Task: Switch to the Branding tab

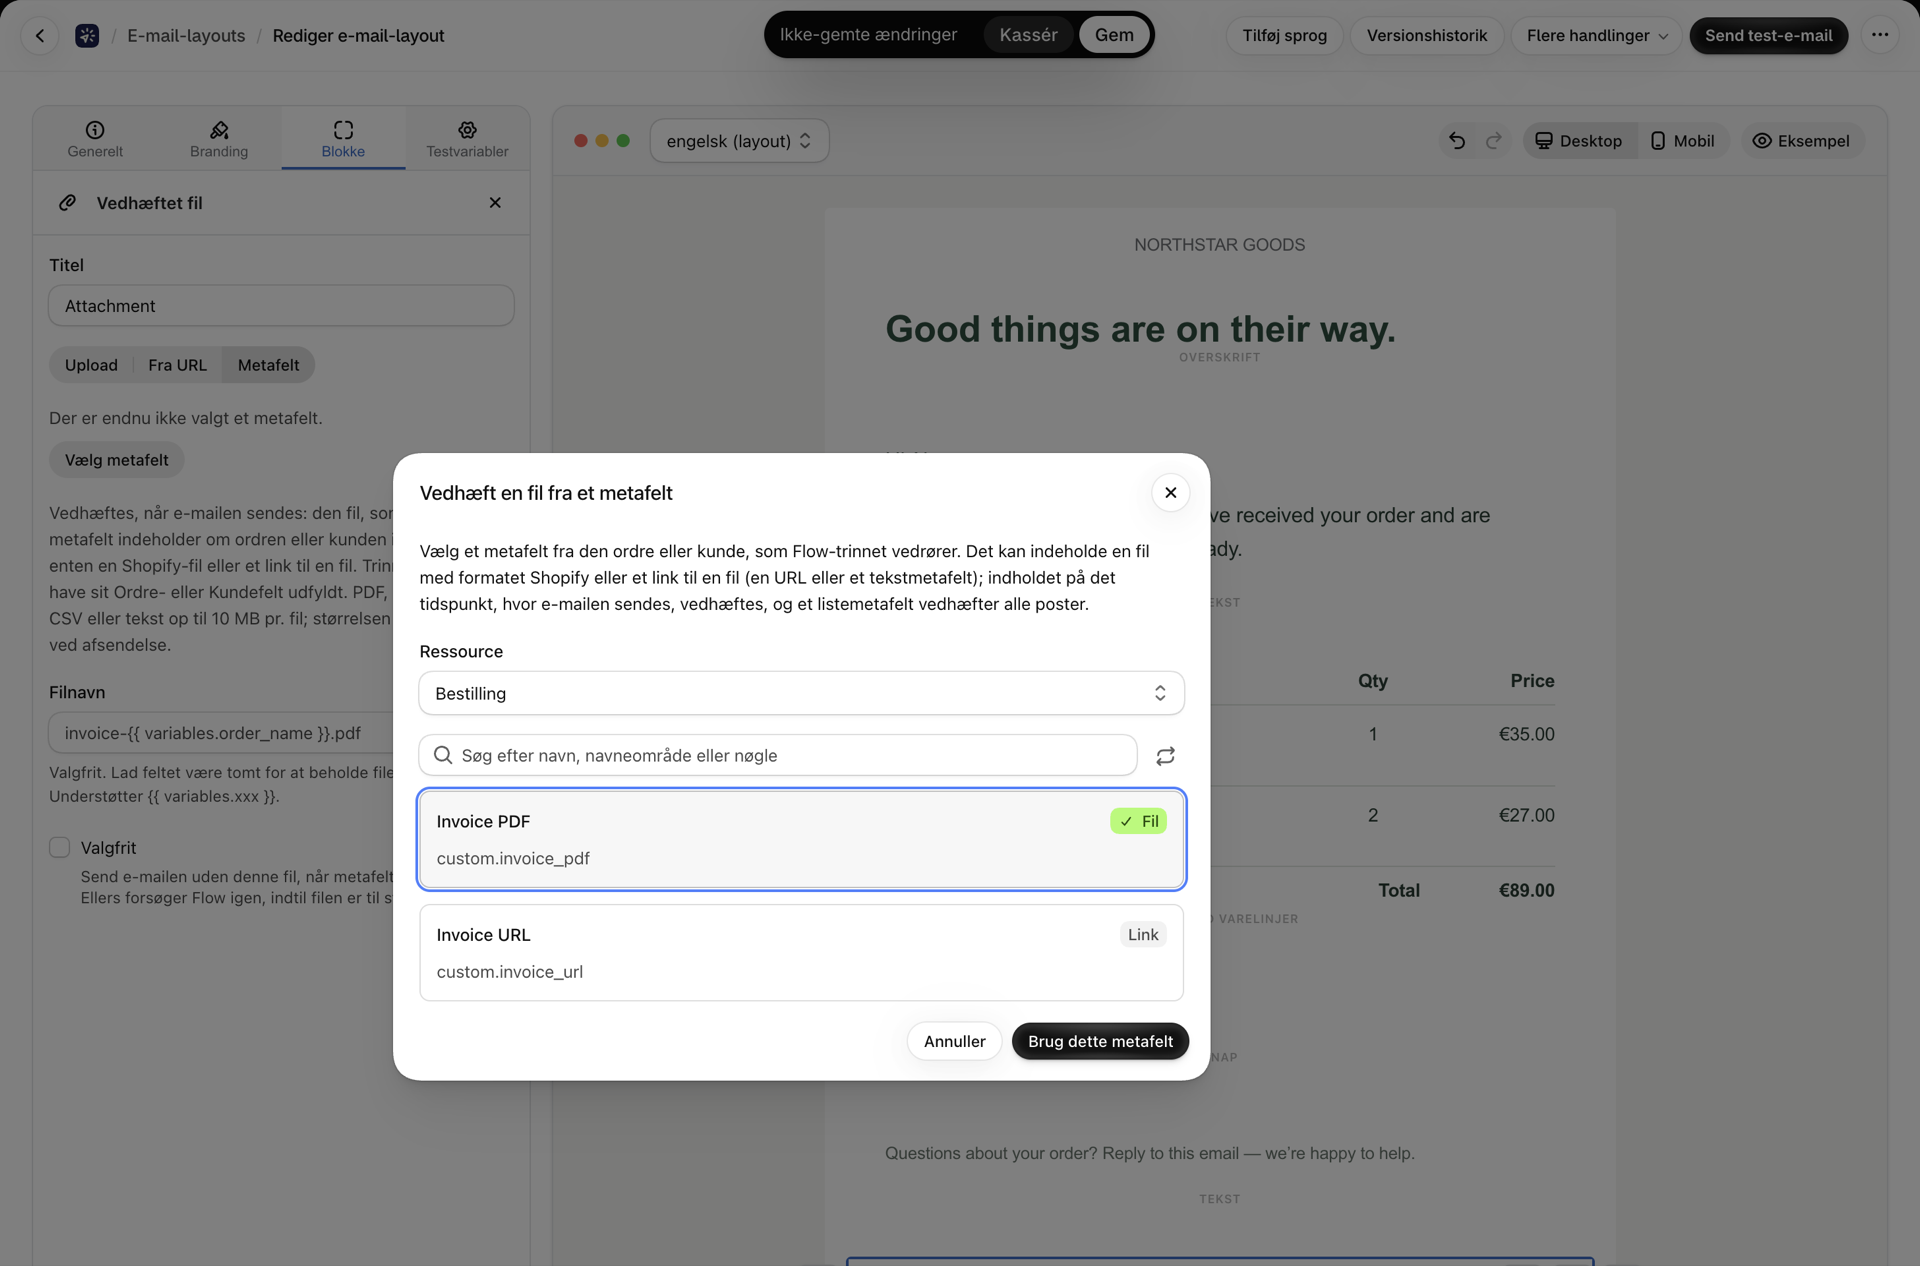Action: [x=219, y=138]
